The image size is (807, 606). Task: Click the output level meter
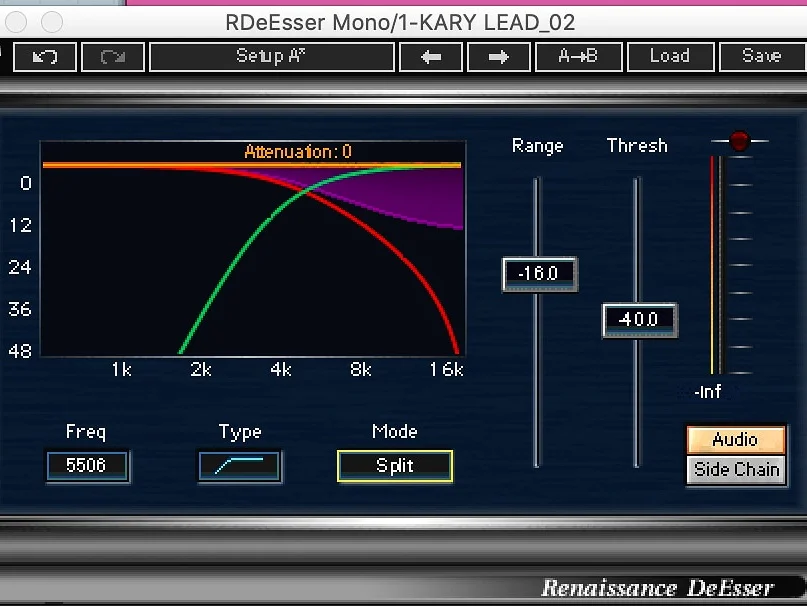pos(716,265)
